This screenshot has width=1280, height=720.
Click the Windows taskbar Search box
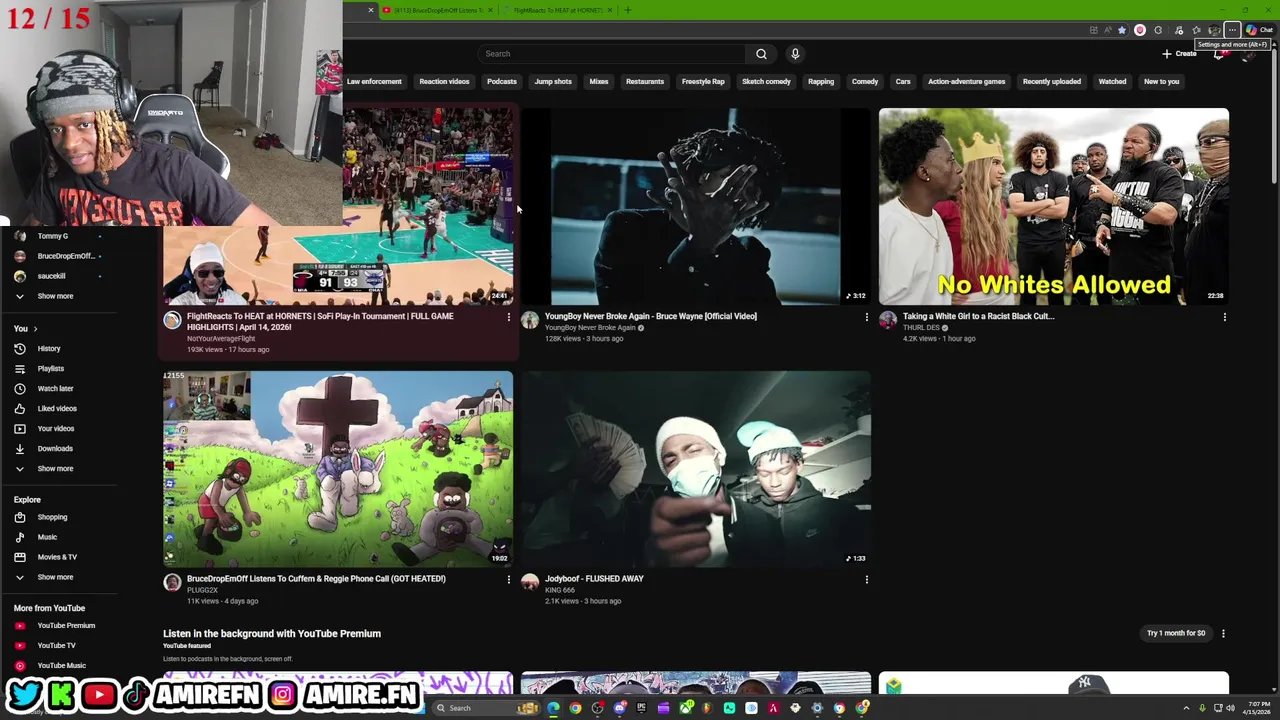[486, 708]
